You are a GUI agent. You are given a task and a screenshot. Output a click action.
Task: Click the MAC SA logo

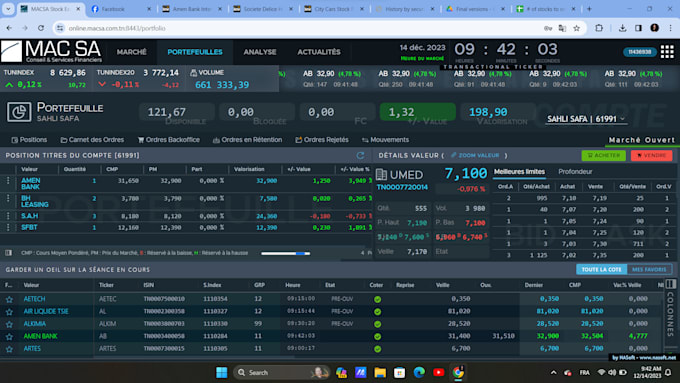(x=51, y=52)
